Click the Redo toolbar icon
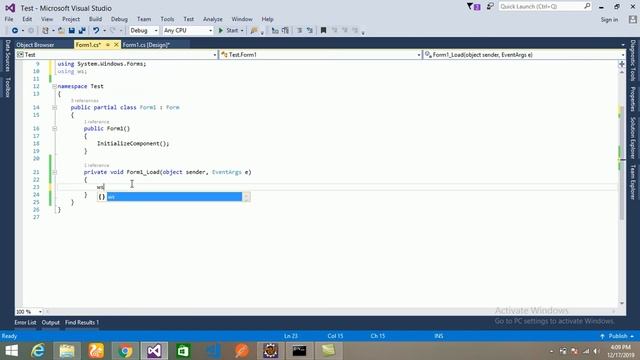The image size is (640, 360). coord(113,31)
